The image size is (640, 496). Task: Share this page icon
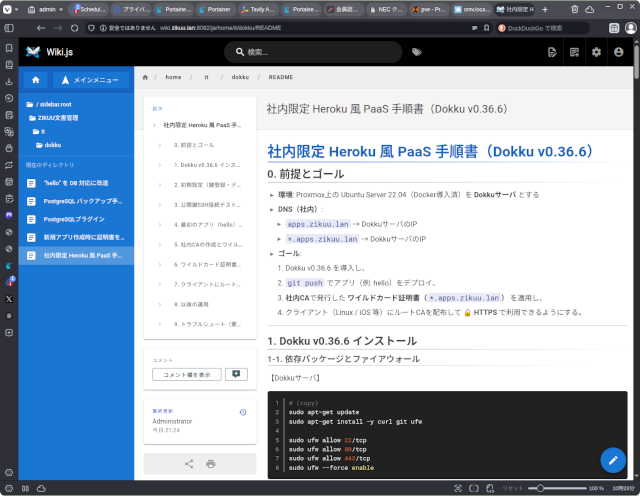[x=189, y=464]
